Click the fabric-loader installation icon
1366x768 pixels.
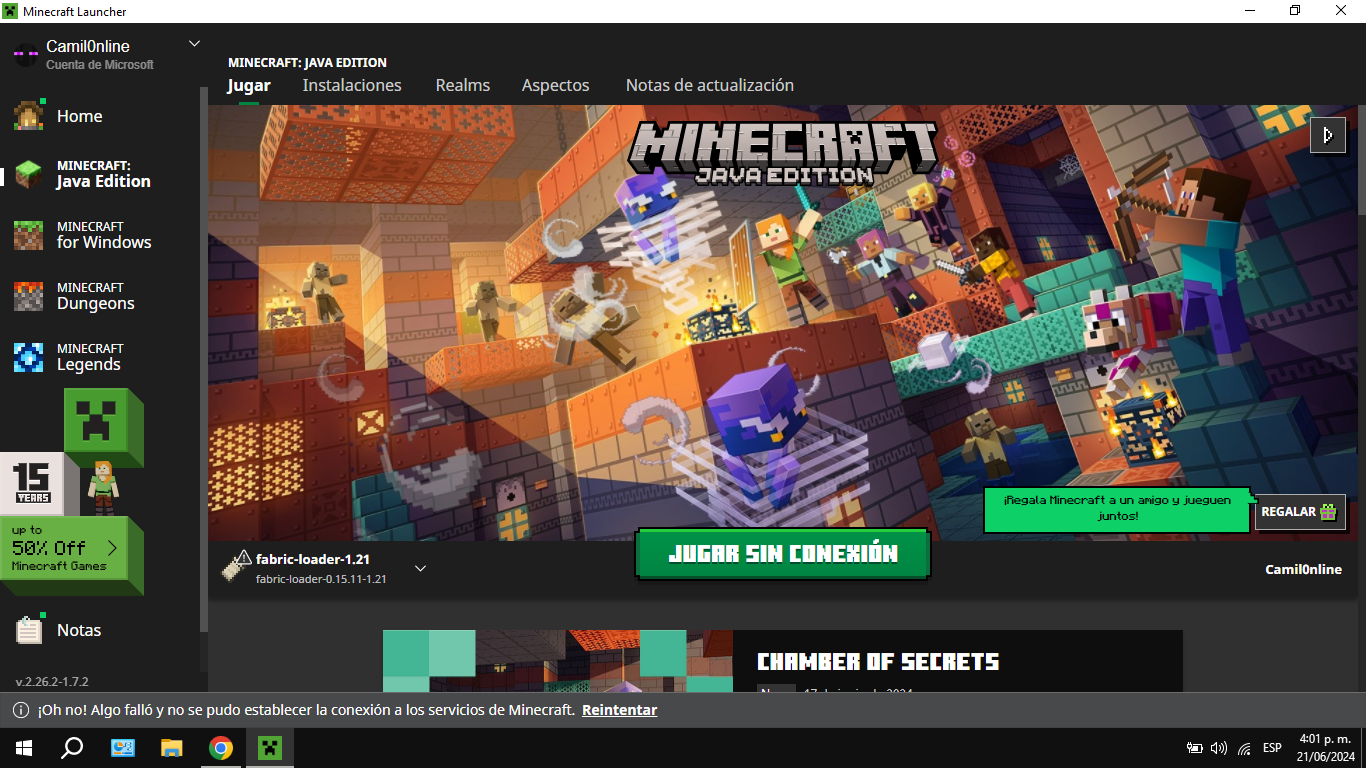236,567
